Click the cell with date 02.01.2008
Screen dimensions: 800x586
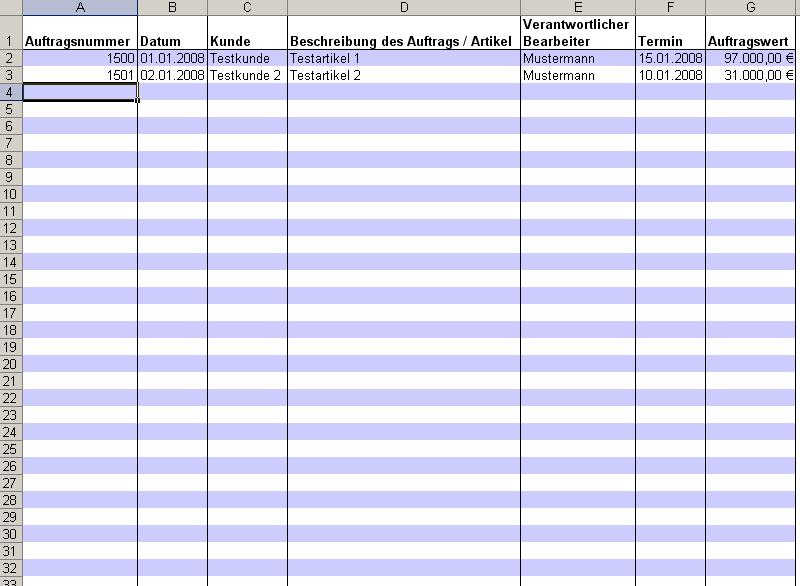172,75
